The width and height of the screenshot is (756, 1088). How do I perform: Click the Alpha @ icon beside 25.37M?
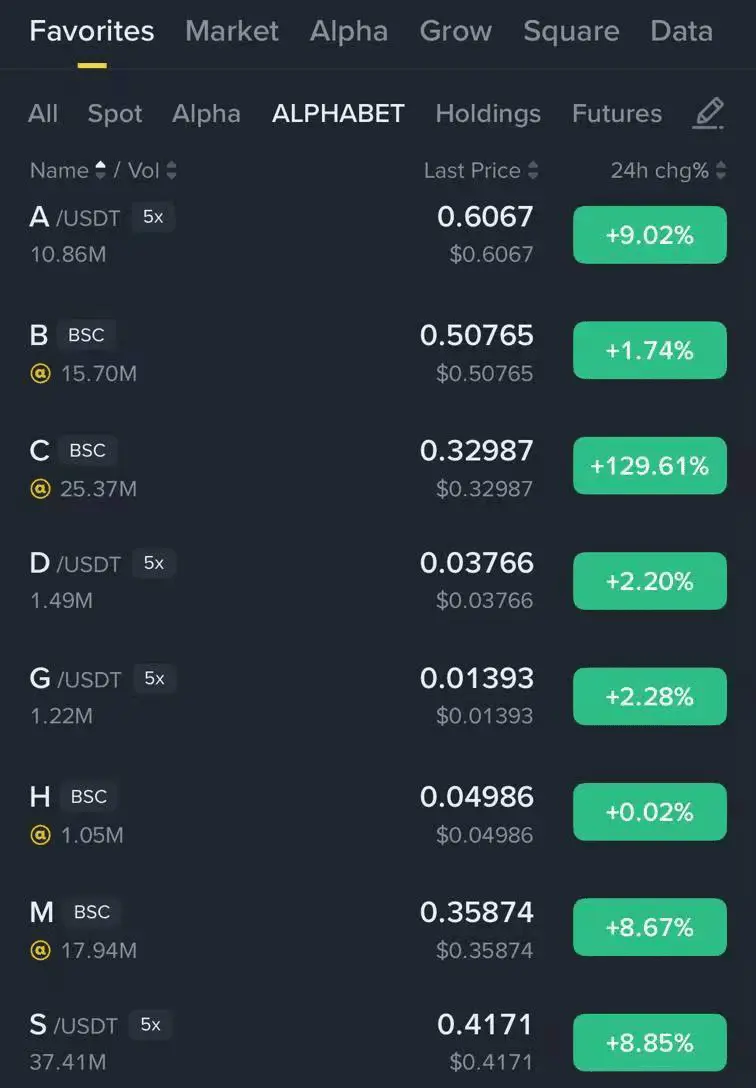[41, 488]
